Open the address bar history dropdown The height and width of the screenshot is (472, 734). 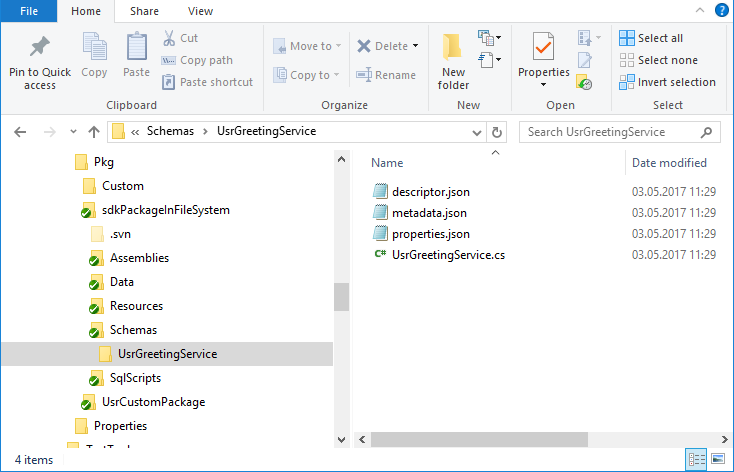coord(475,131)
